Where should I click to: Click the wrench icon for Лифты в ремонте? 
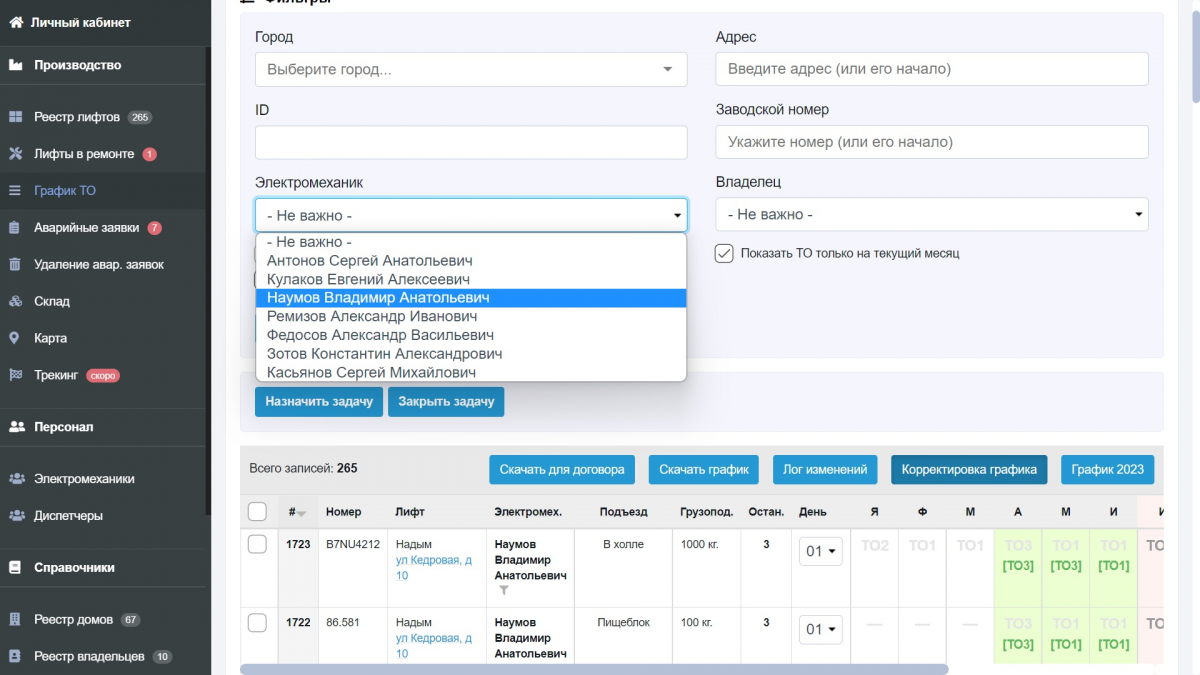16,154
